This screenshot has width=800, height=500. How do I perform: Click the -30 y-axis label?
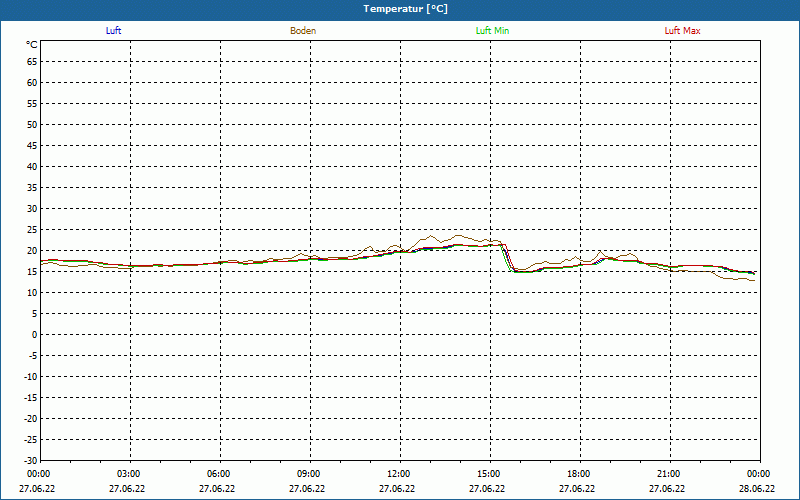[x=31, y=460]
